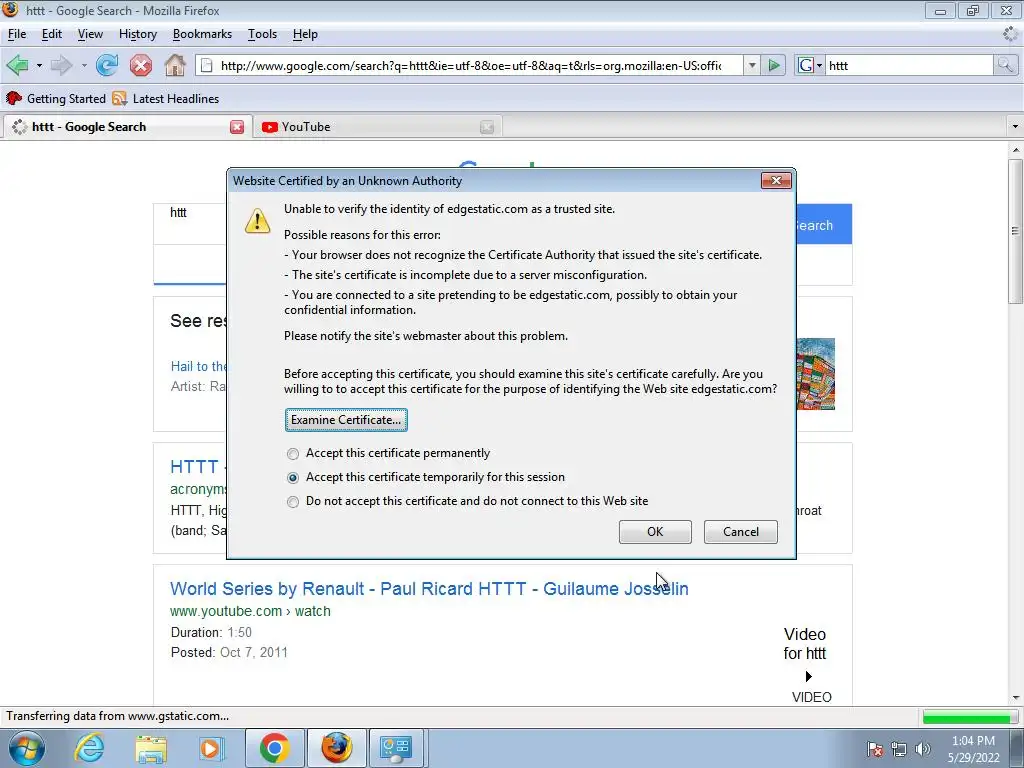Click the green Go arrow next to the URL
Viewport: 1024px width, 768px height.
tap(774, 65)
